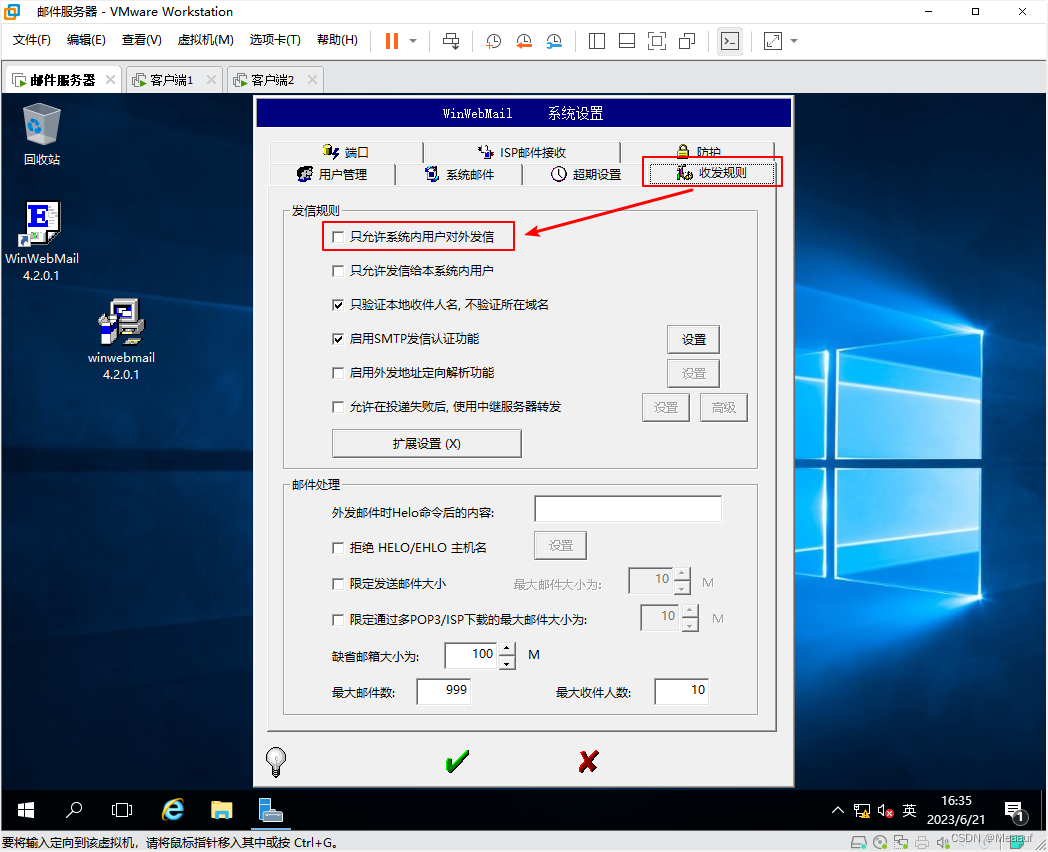Image resolution: width=1048 pixels, height=852 pixels.
Task: Launch Internet Explorer from taskbar
Action: tap(172, 810)
